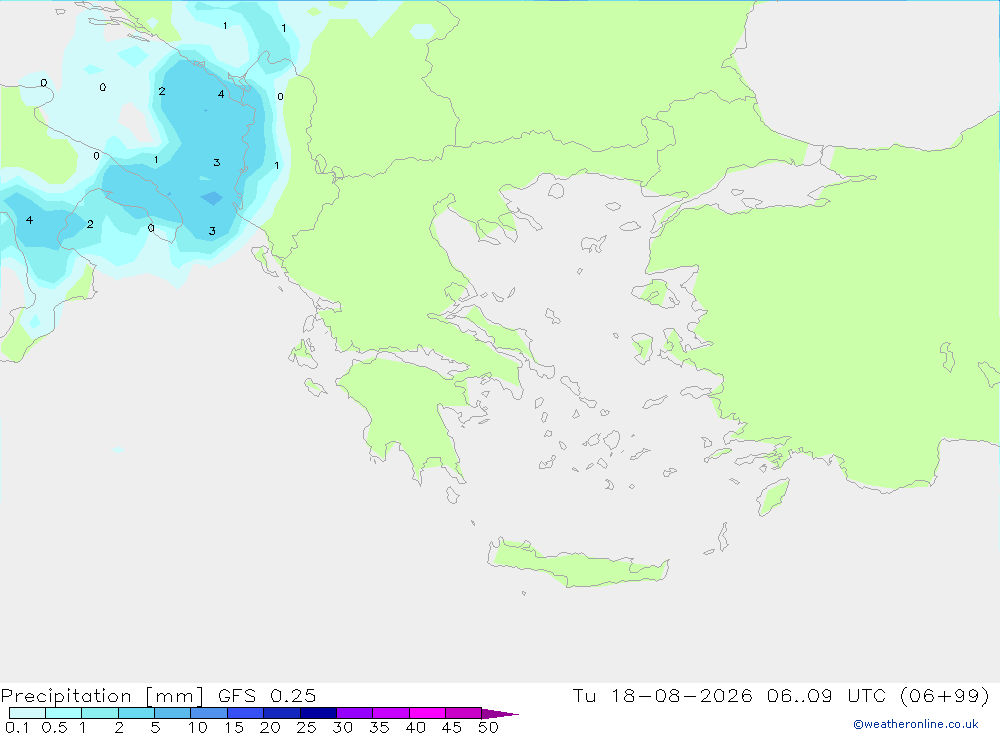Viewport: 1000px width, 733px height.
Task: Click the 0.1–0.5 mm palest cyan legend swatch
Action: [27, 713]
